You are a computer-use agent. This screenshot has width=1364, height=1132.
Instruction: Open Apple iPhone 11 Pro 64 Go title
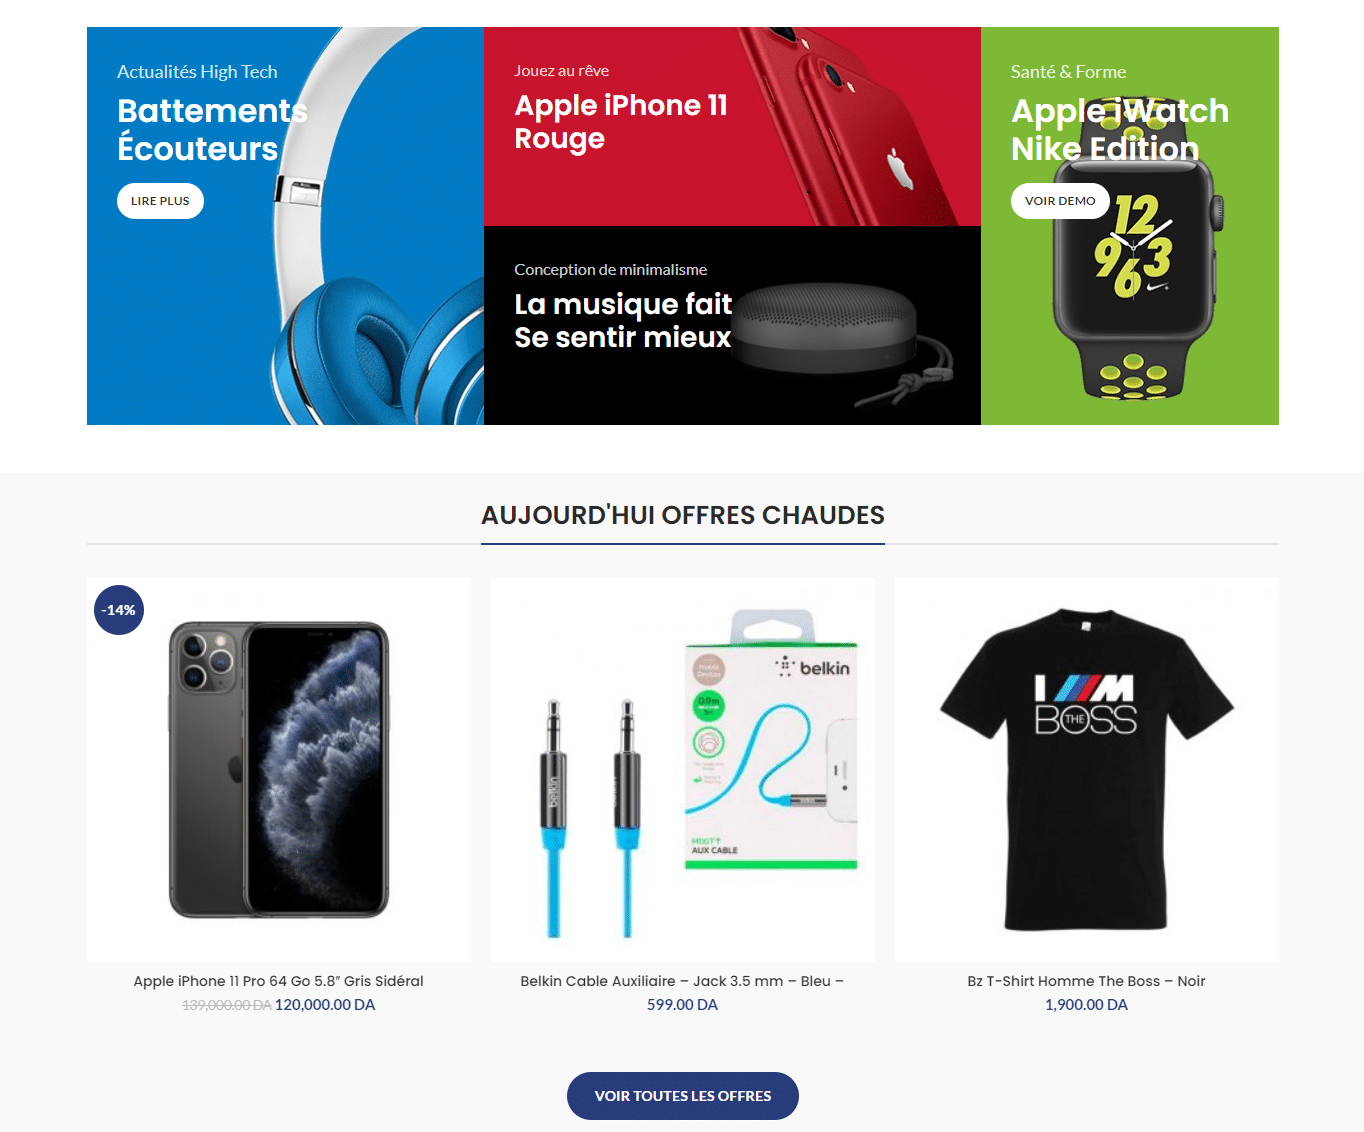pyautogui.click(x=279, y=981)
